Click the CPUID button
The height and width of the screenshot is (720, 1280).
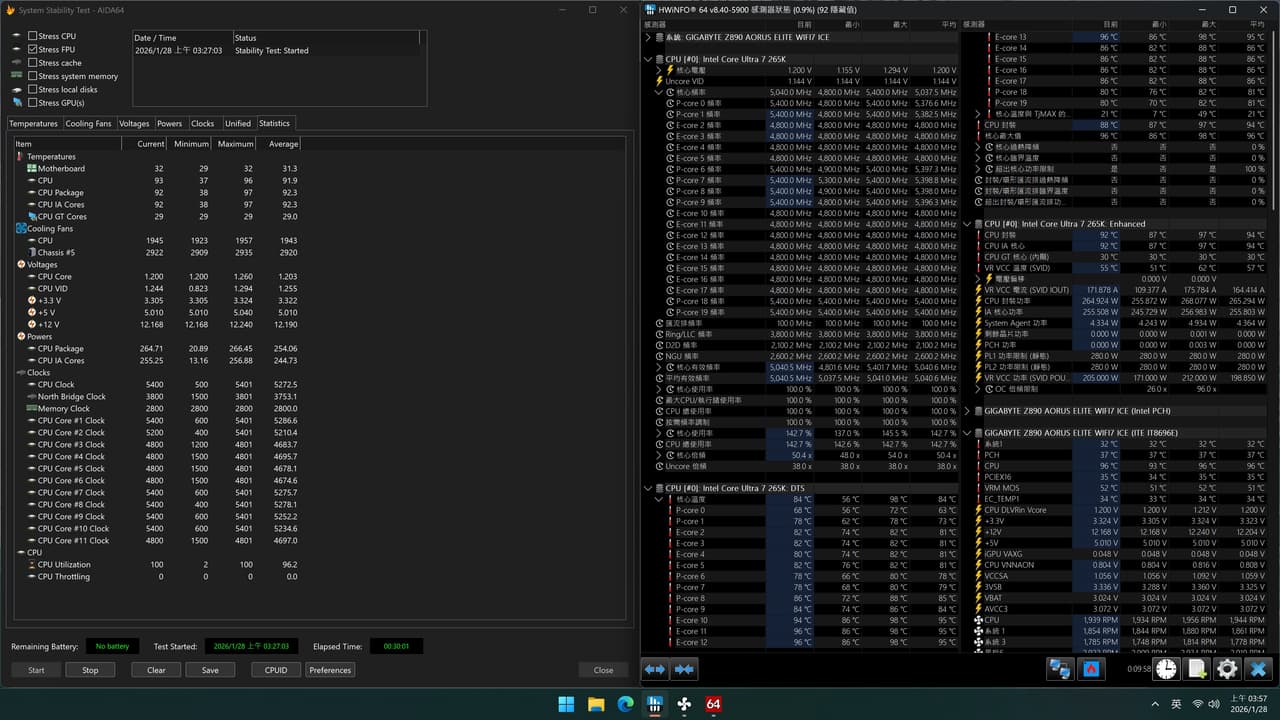coord(276,670)
